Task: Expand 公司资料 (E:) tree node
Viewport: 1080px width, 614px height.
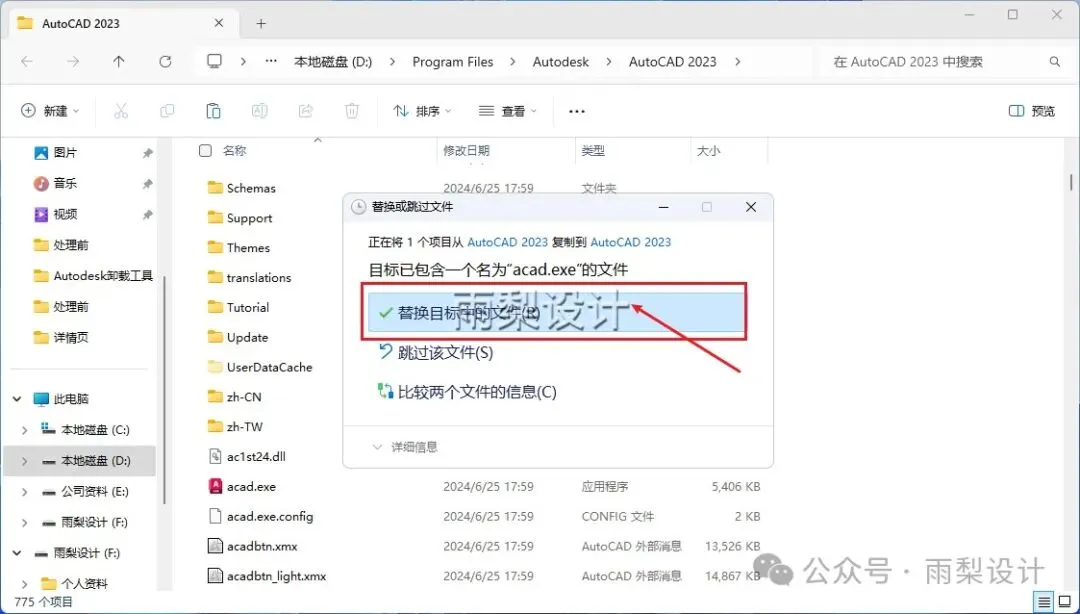Action: coord(25,492)
